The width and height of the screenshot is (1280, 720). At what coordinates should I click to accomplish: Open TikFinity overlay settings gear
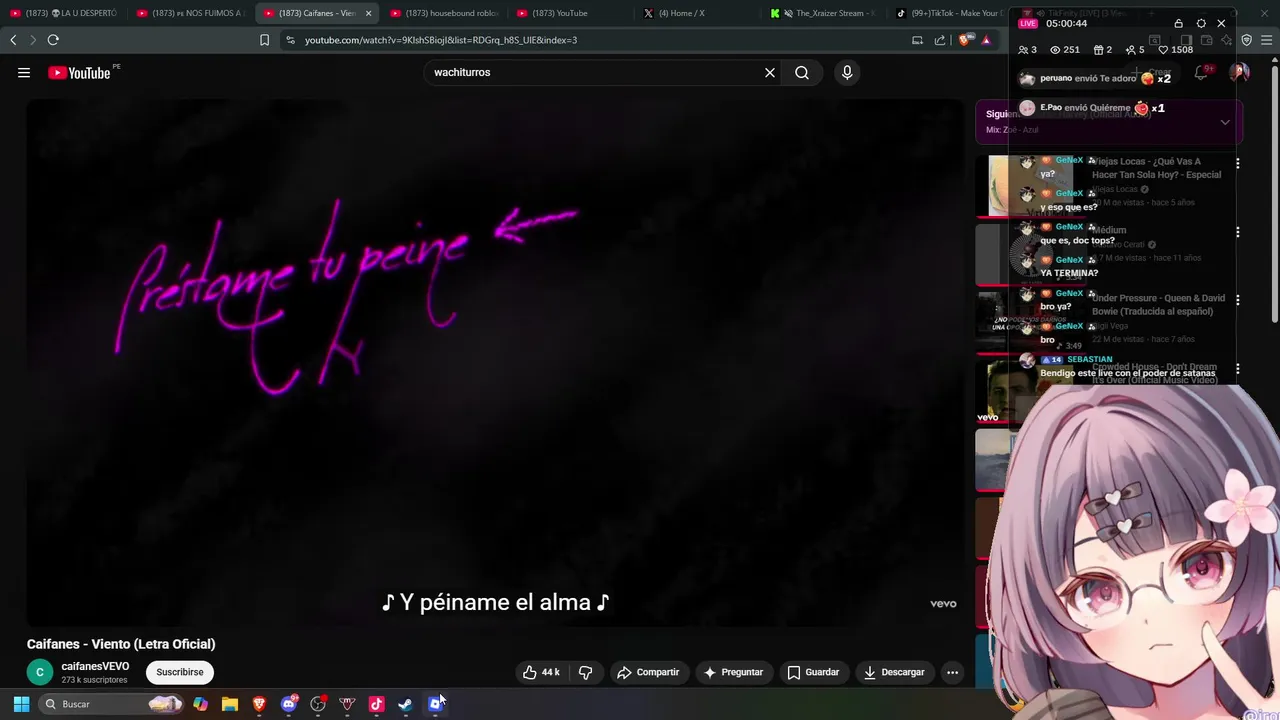click(1201, 23)
